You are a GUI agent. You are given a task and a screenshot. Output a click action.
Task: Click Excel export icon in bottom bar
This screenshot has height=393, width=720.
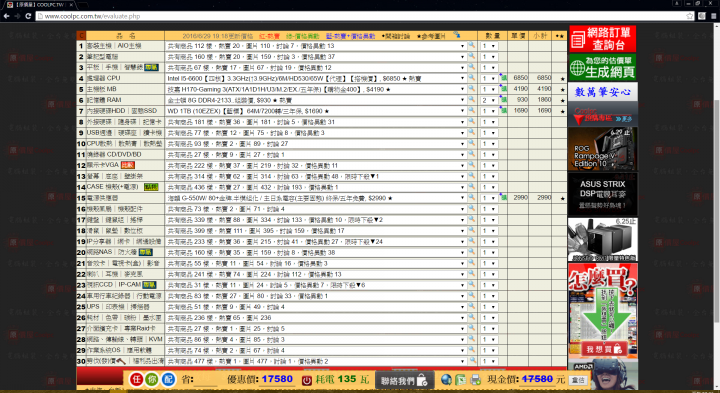(461, 379)
